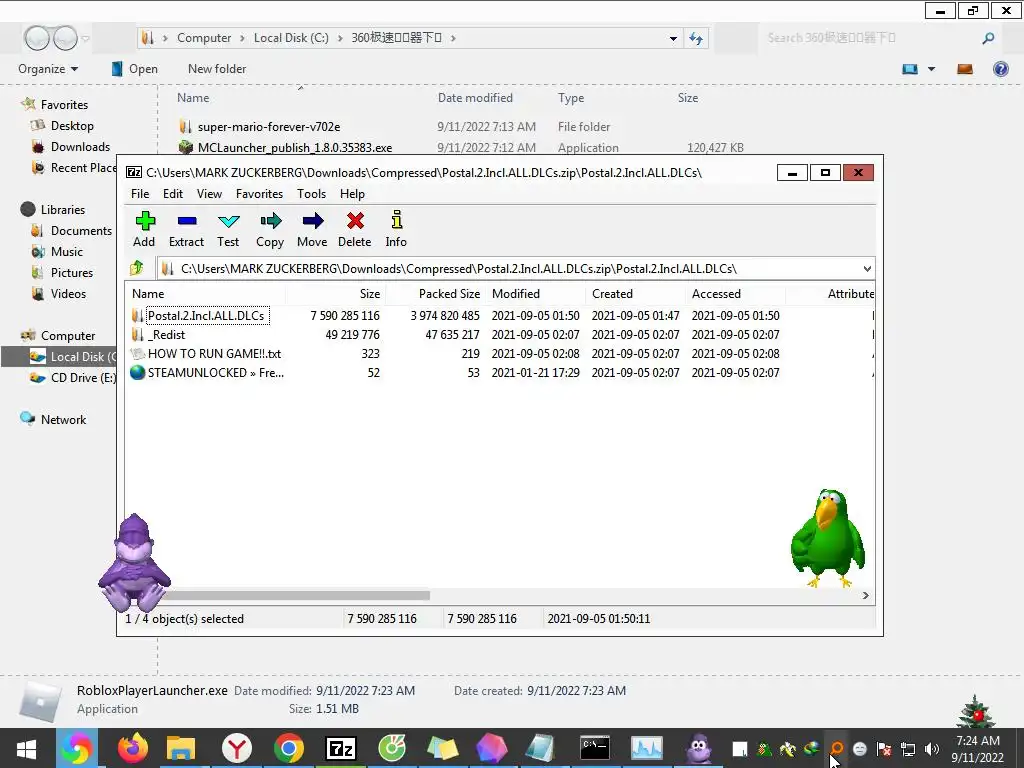Select super-mario-forever-v702e folder in Explorer
Screen dimensions: 1024x768
click(x=268, y=127)
